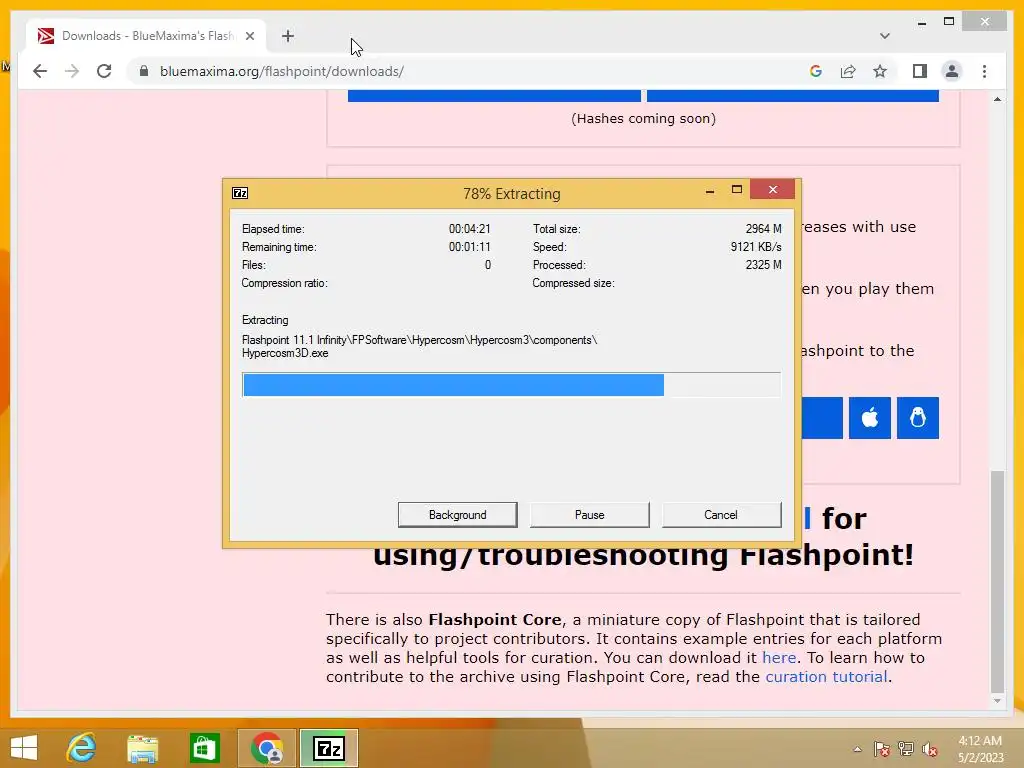Pause the 7-Zip extraction
The width and height of the screenshot is (1024, 768).
(590, 515)
